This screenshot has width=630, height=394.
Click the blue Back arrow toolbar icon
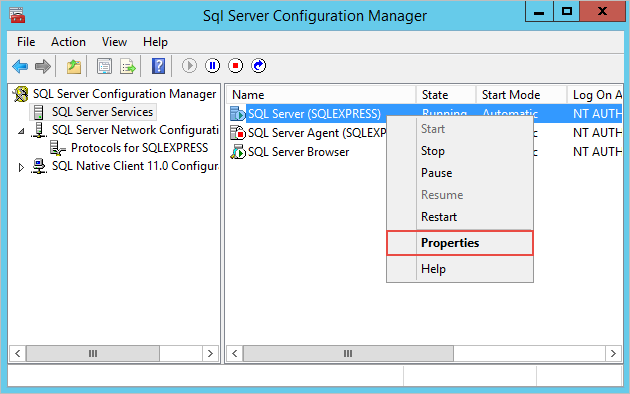[20, 66]
